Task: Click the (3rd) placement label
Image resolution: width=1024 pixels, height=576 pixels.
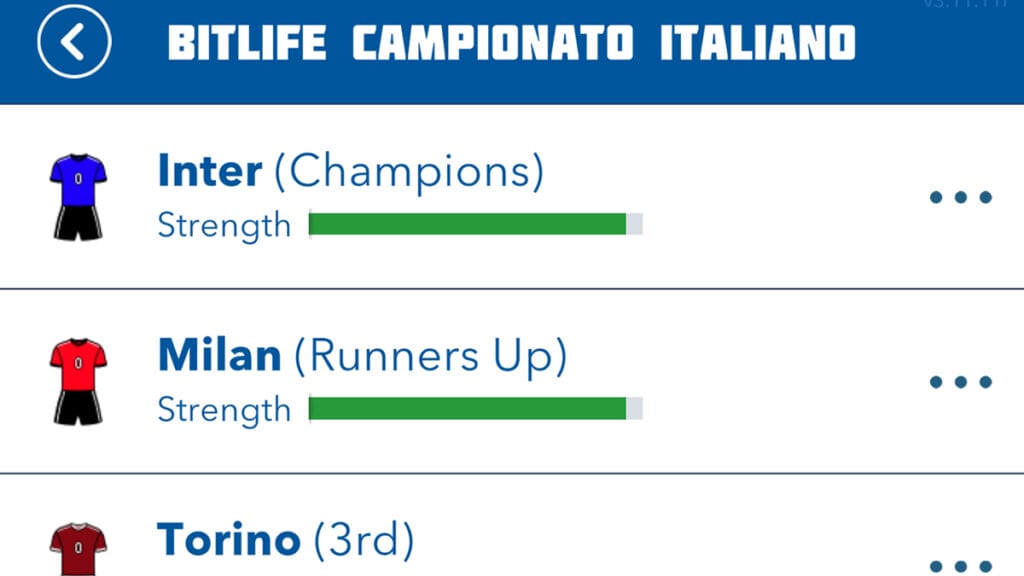Action: (364, 540)
